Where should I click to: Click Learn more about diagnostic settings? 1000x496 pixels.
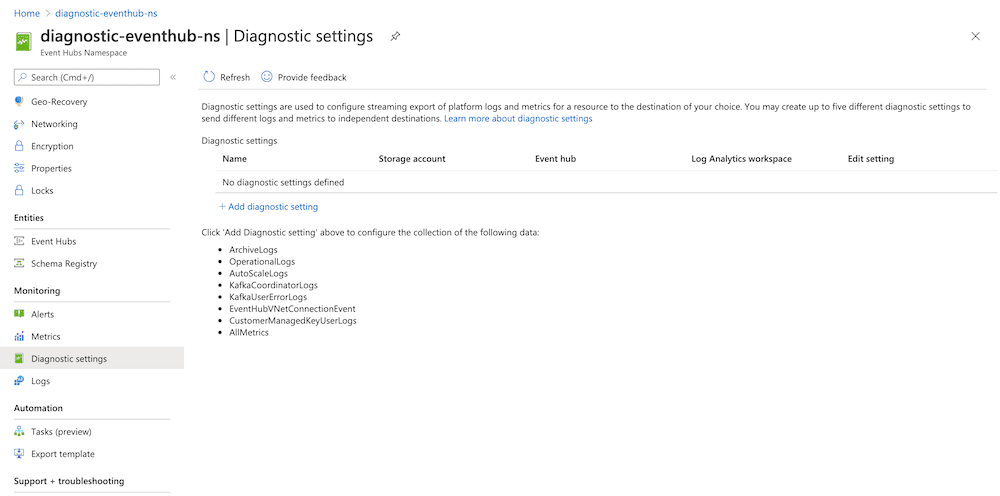coord(518,119)
